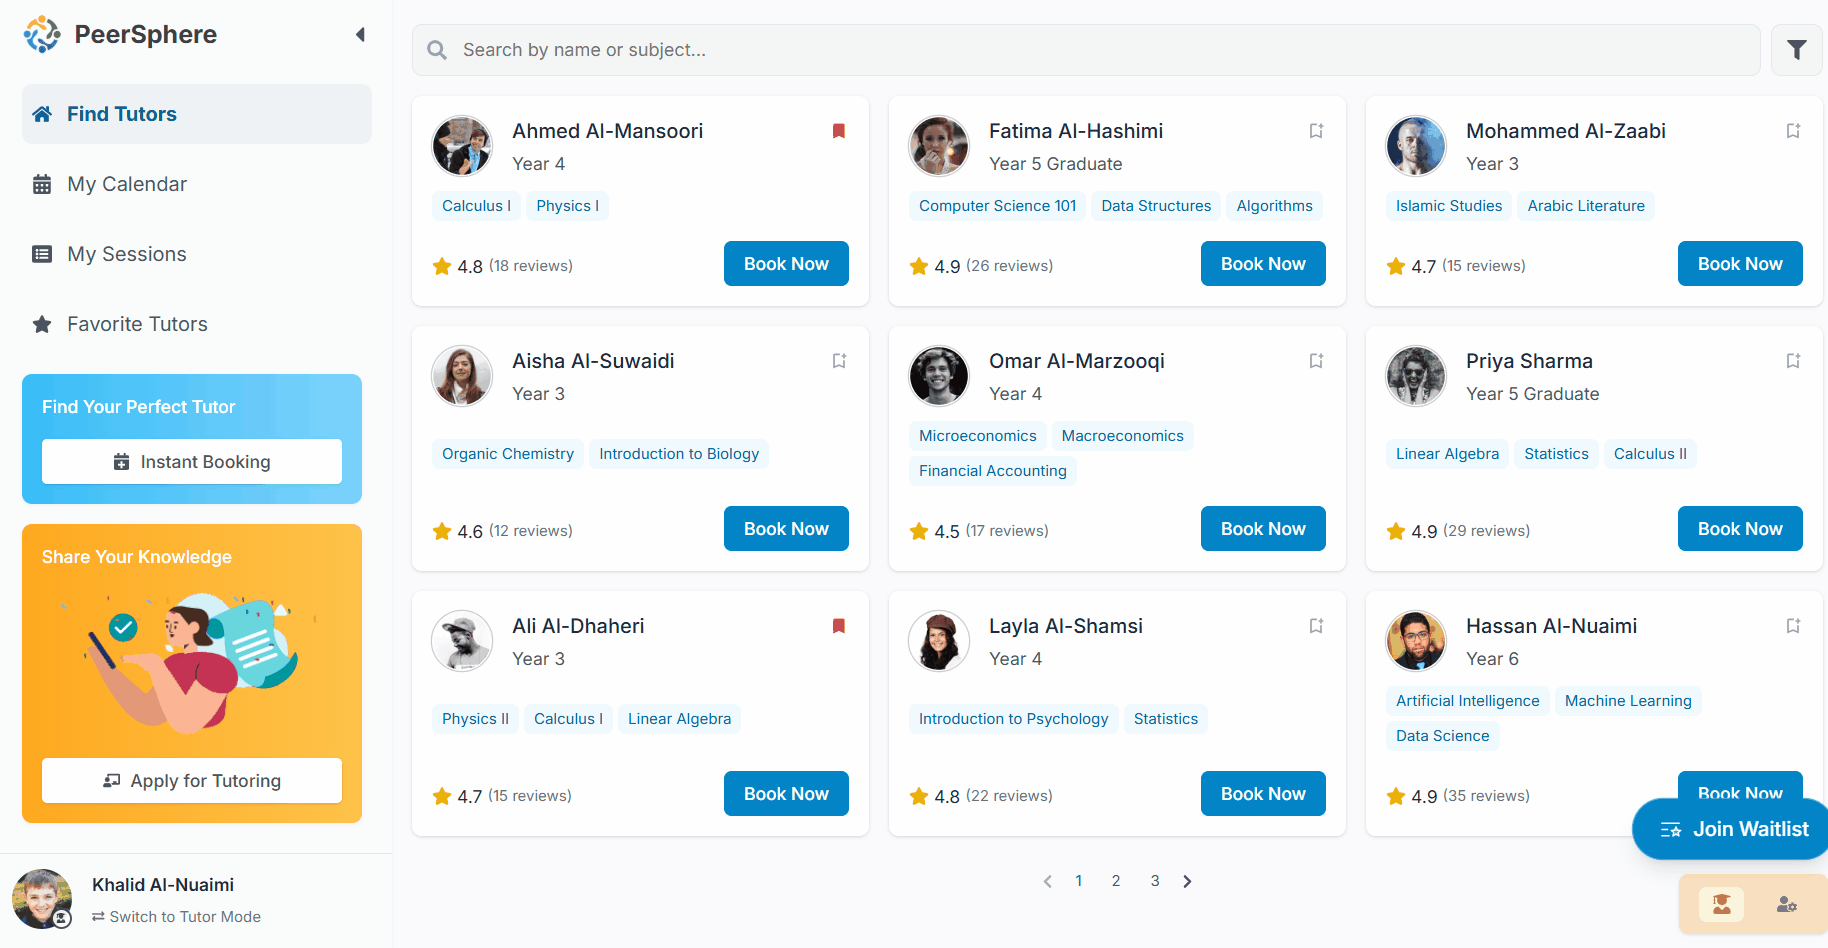The height and width of the screenshot is (948, 1828).
Task: Jump to page 2 of results
Action: click(x=1116, y=881)
